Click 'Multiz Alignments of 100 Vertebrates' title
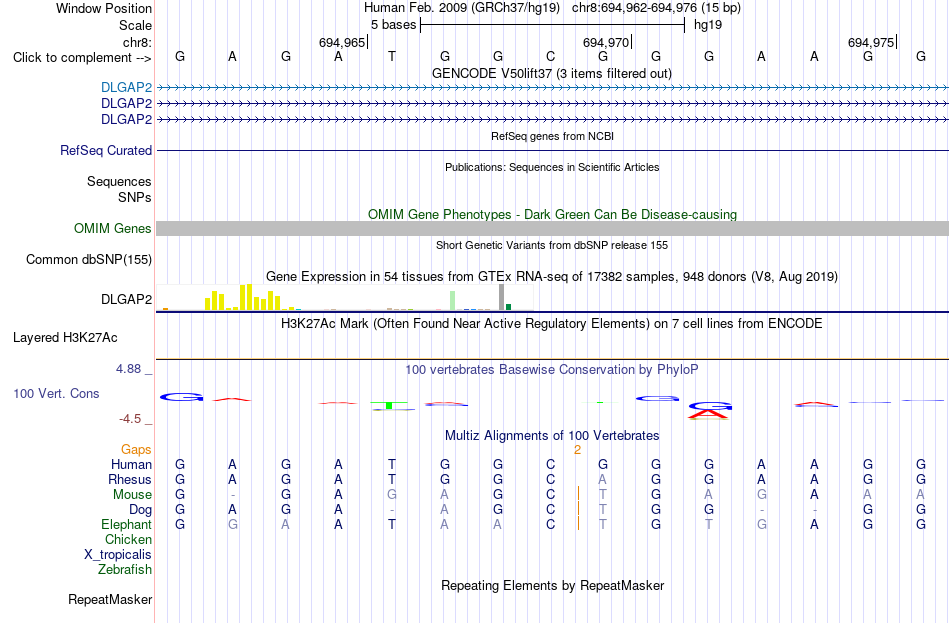The height and width of the screenshot is (623, 950). click(552, 436)
